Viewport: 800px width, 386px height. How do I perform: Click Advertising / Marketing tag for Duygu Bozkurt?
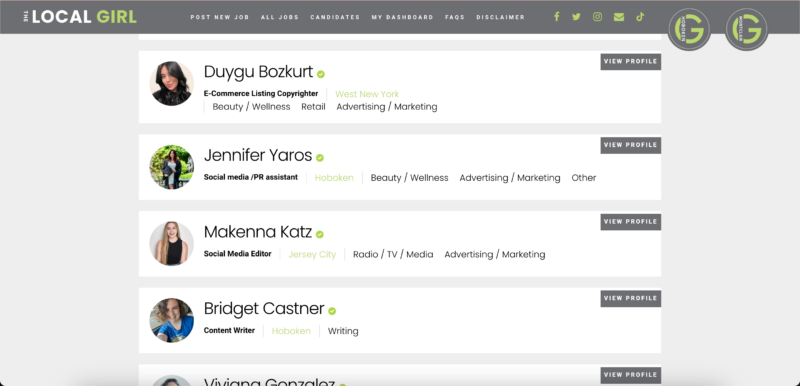[387, 107]
